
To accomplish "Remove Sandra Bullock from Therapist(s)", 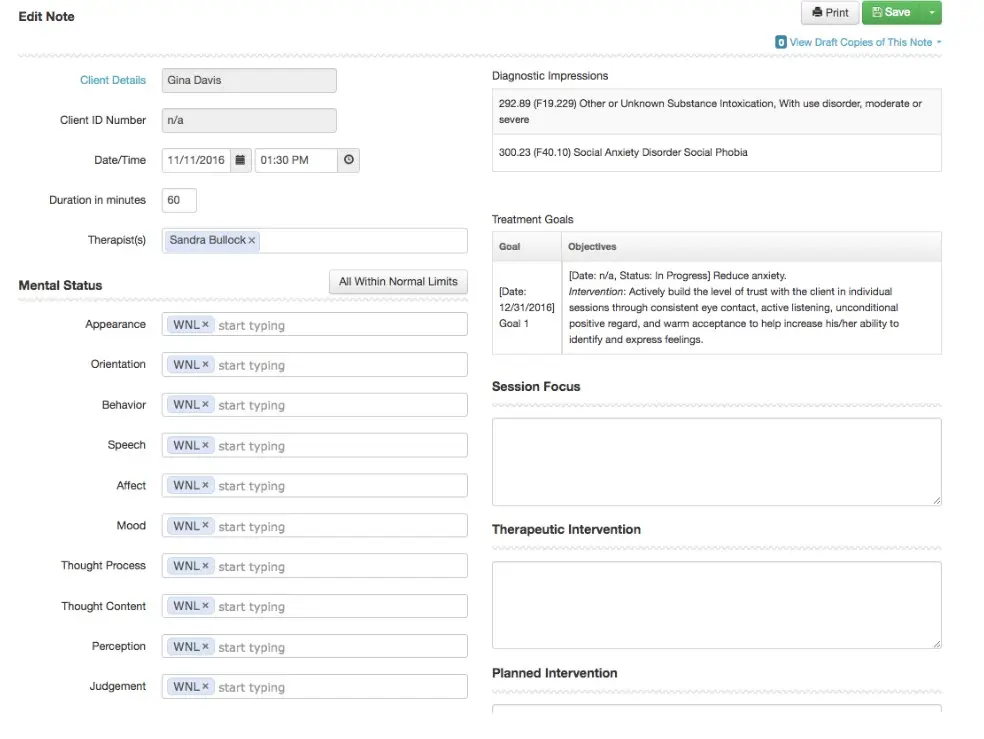I will (x=251, y=241).
